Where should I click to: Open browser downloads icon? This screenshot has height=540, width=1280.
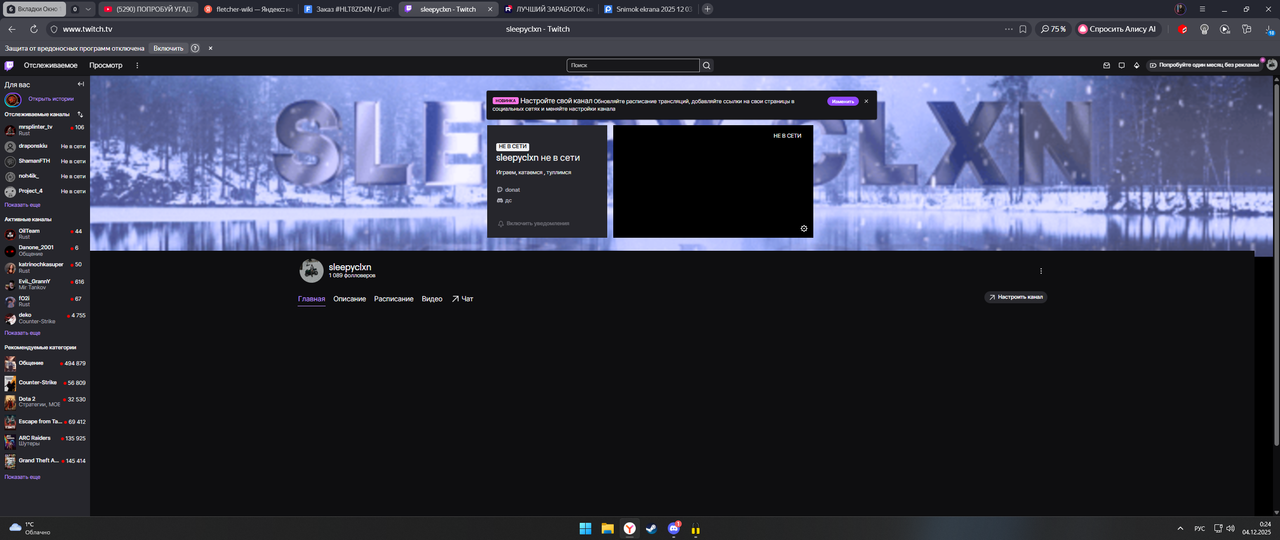pos(1269,29)
